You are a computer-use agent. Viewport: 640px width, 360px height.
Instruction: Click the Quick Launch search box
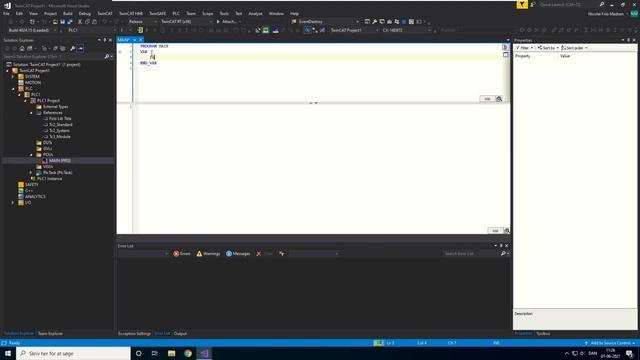pyautogui.click(x=567, y=4)
